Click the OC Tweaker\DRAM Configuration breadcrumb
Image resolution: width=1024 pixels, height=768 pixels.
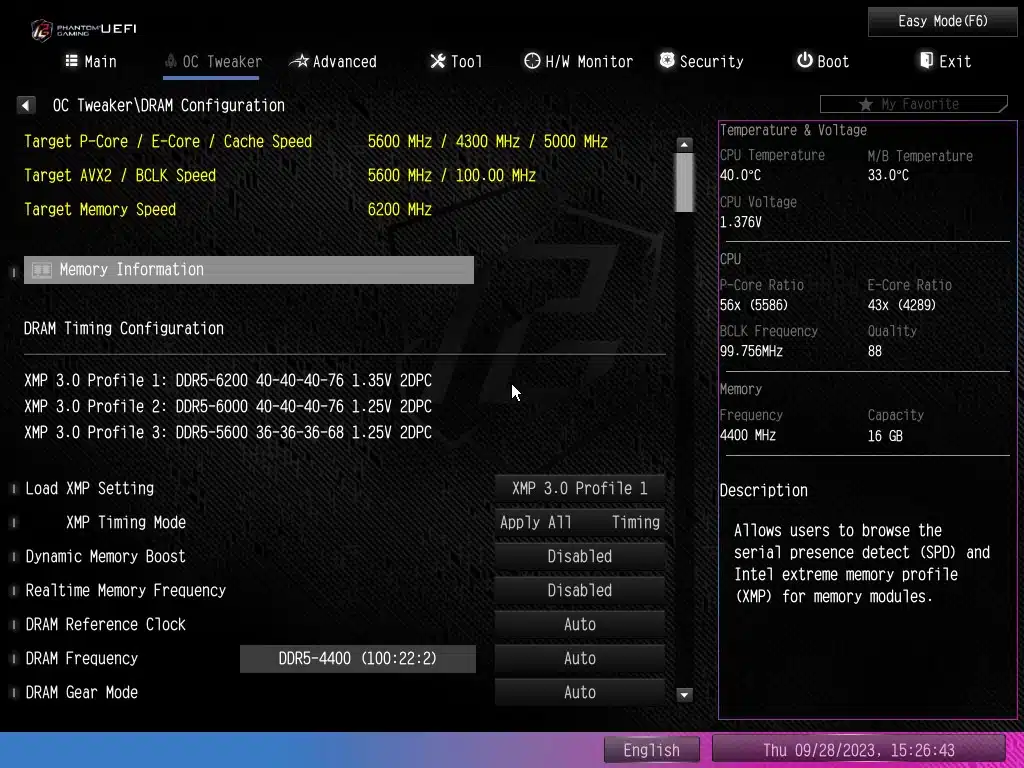click(x=168, y=105)
